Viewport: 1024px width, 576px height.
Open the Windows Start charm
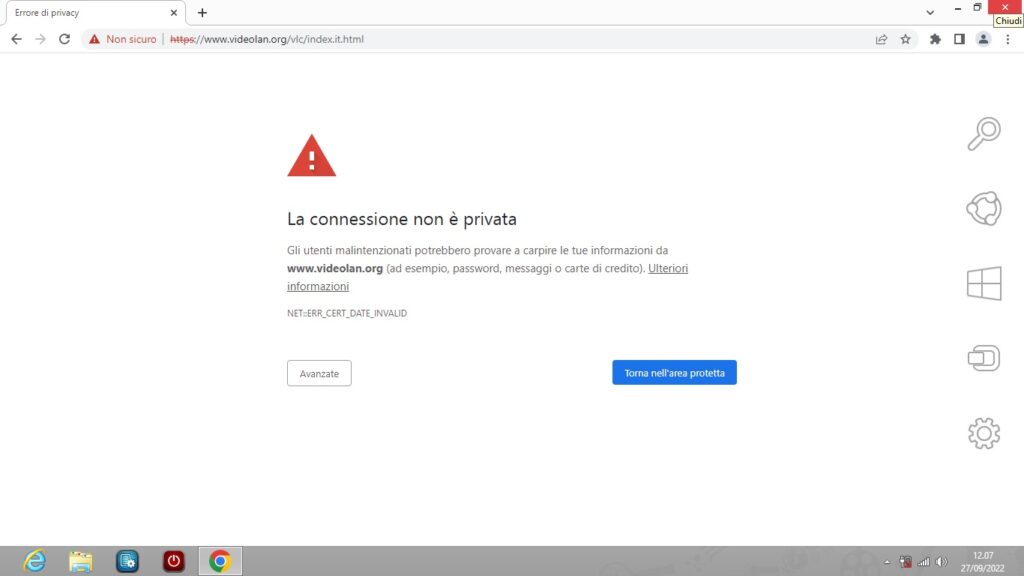coord(984,283)
